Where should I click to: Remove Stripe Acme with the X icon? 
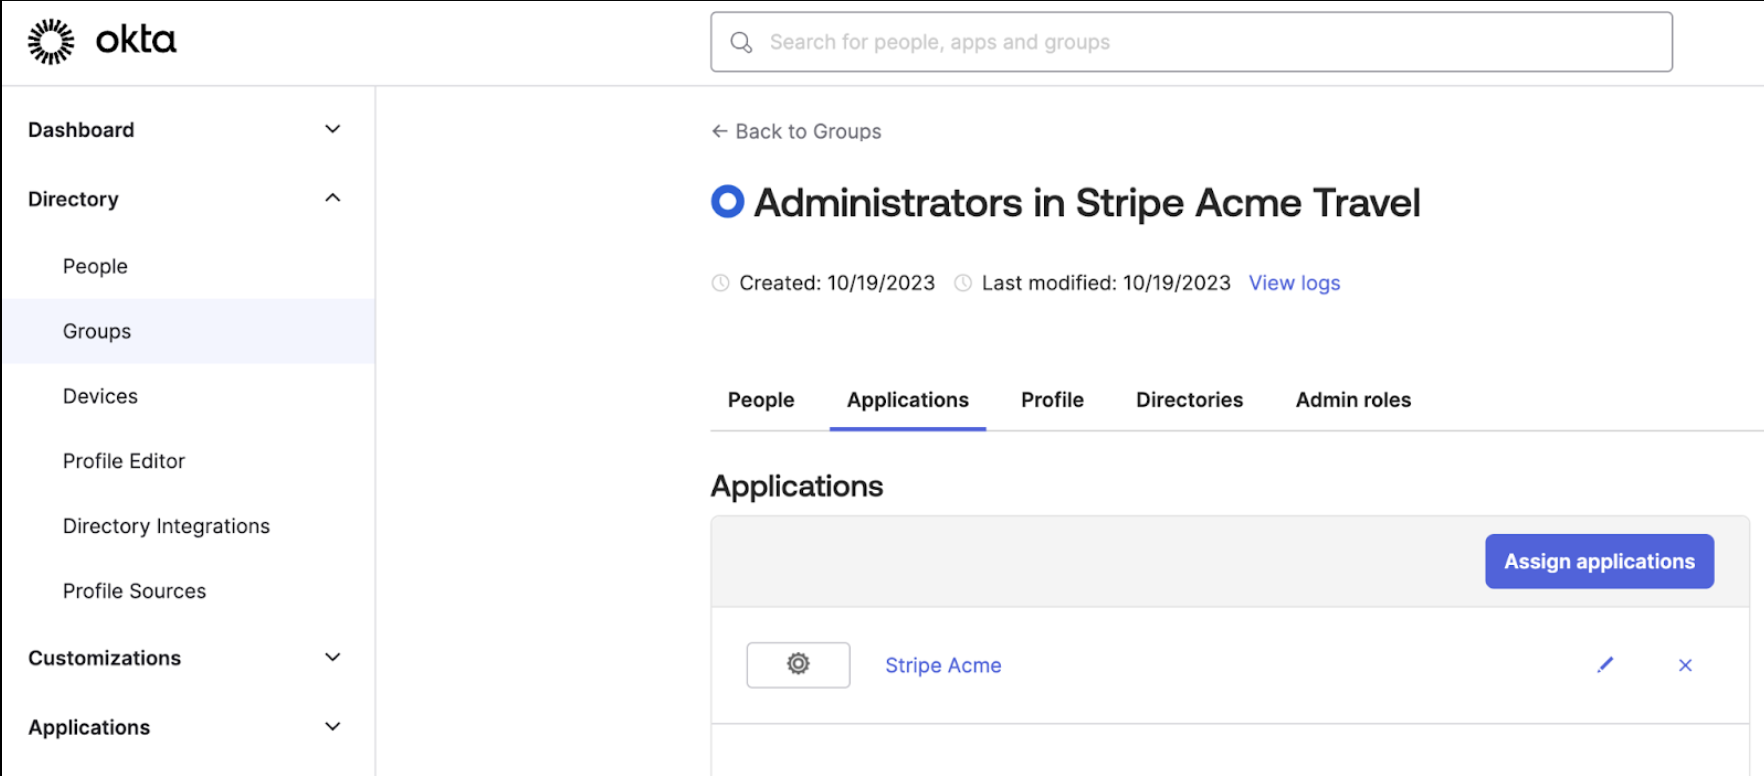[1685, 665]
